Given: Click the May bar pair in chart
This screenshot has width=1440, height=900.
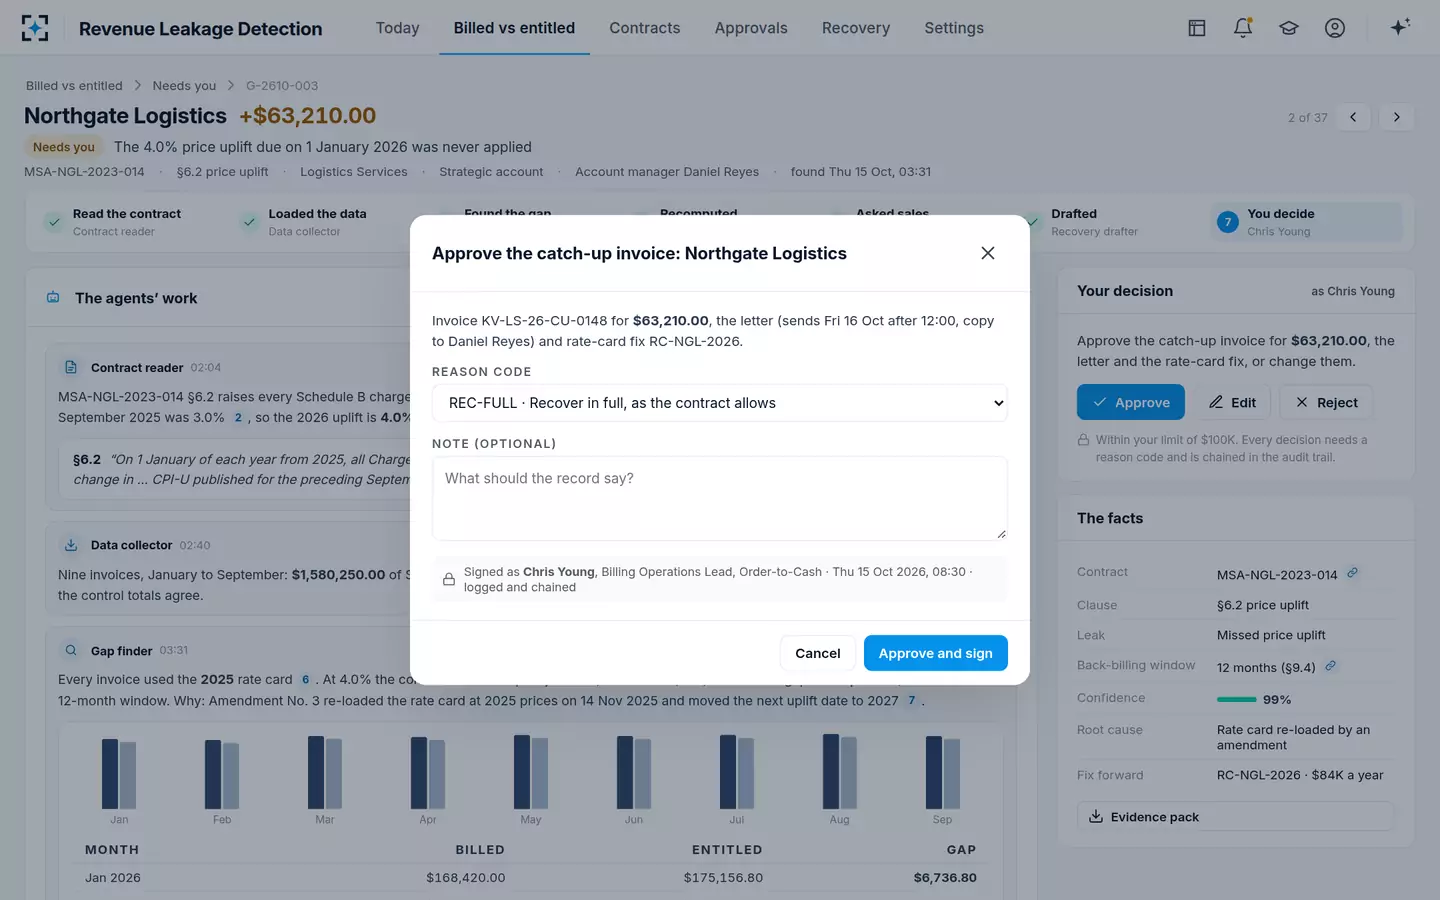Looking at the screenshot, I should tap(531, 772).
